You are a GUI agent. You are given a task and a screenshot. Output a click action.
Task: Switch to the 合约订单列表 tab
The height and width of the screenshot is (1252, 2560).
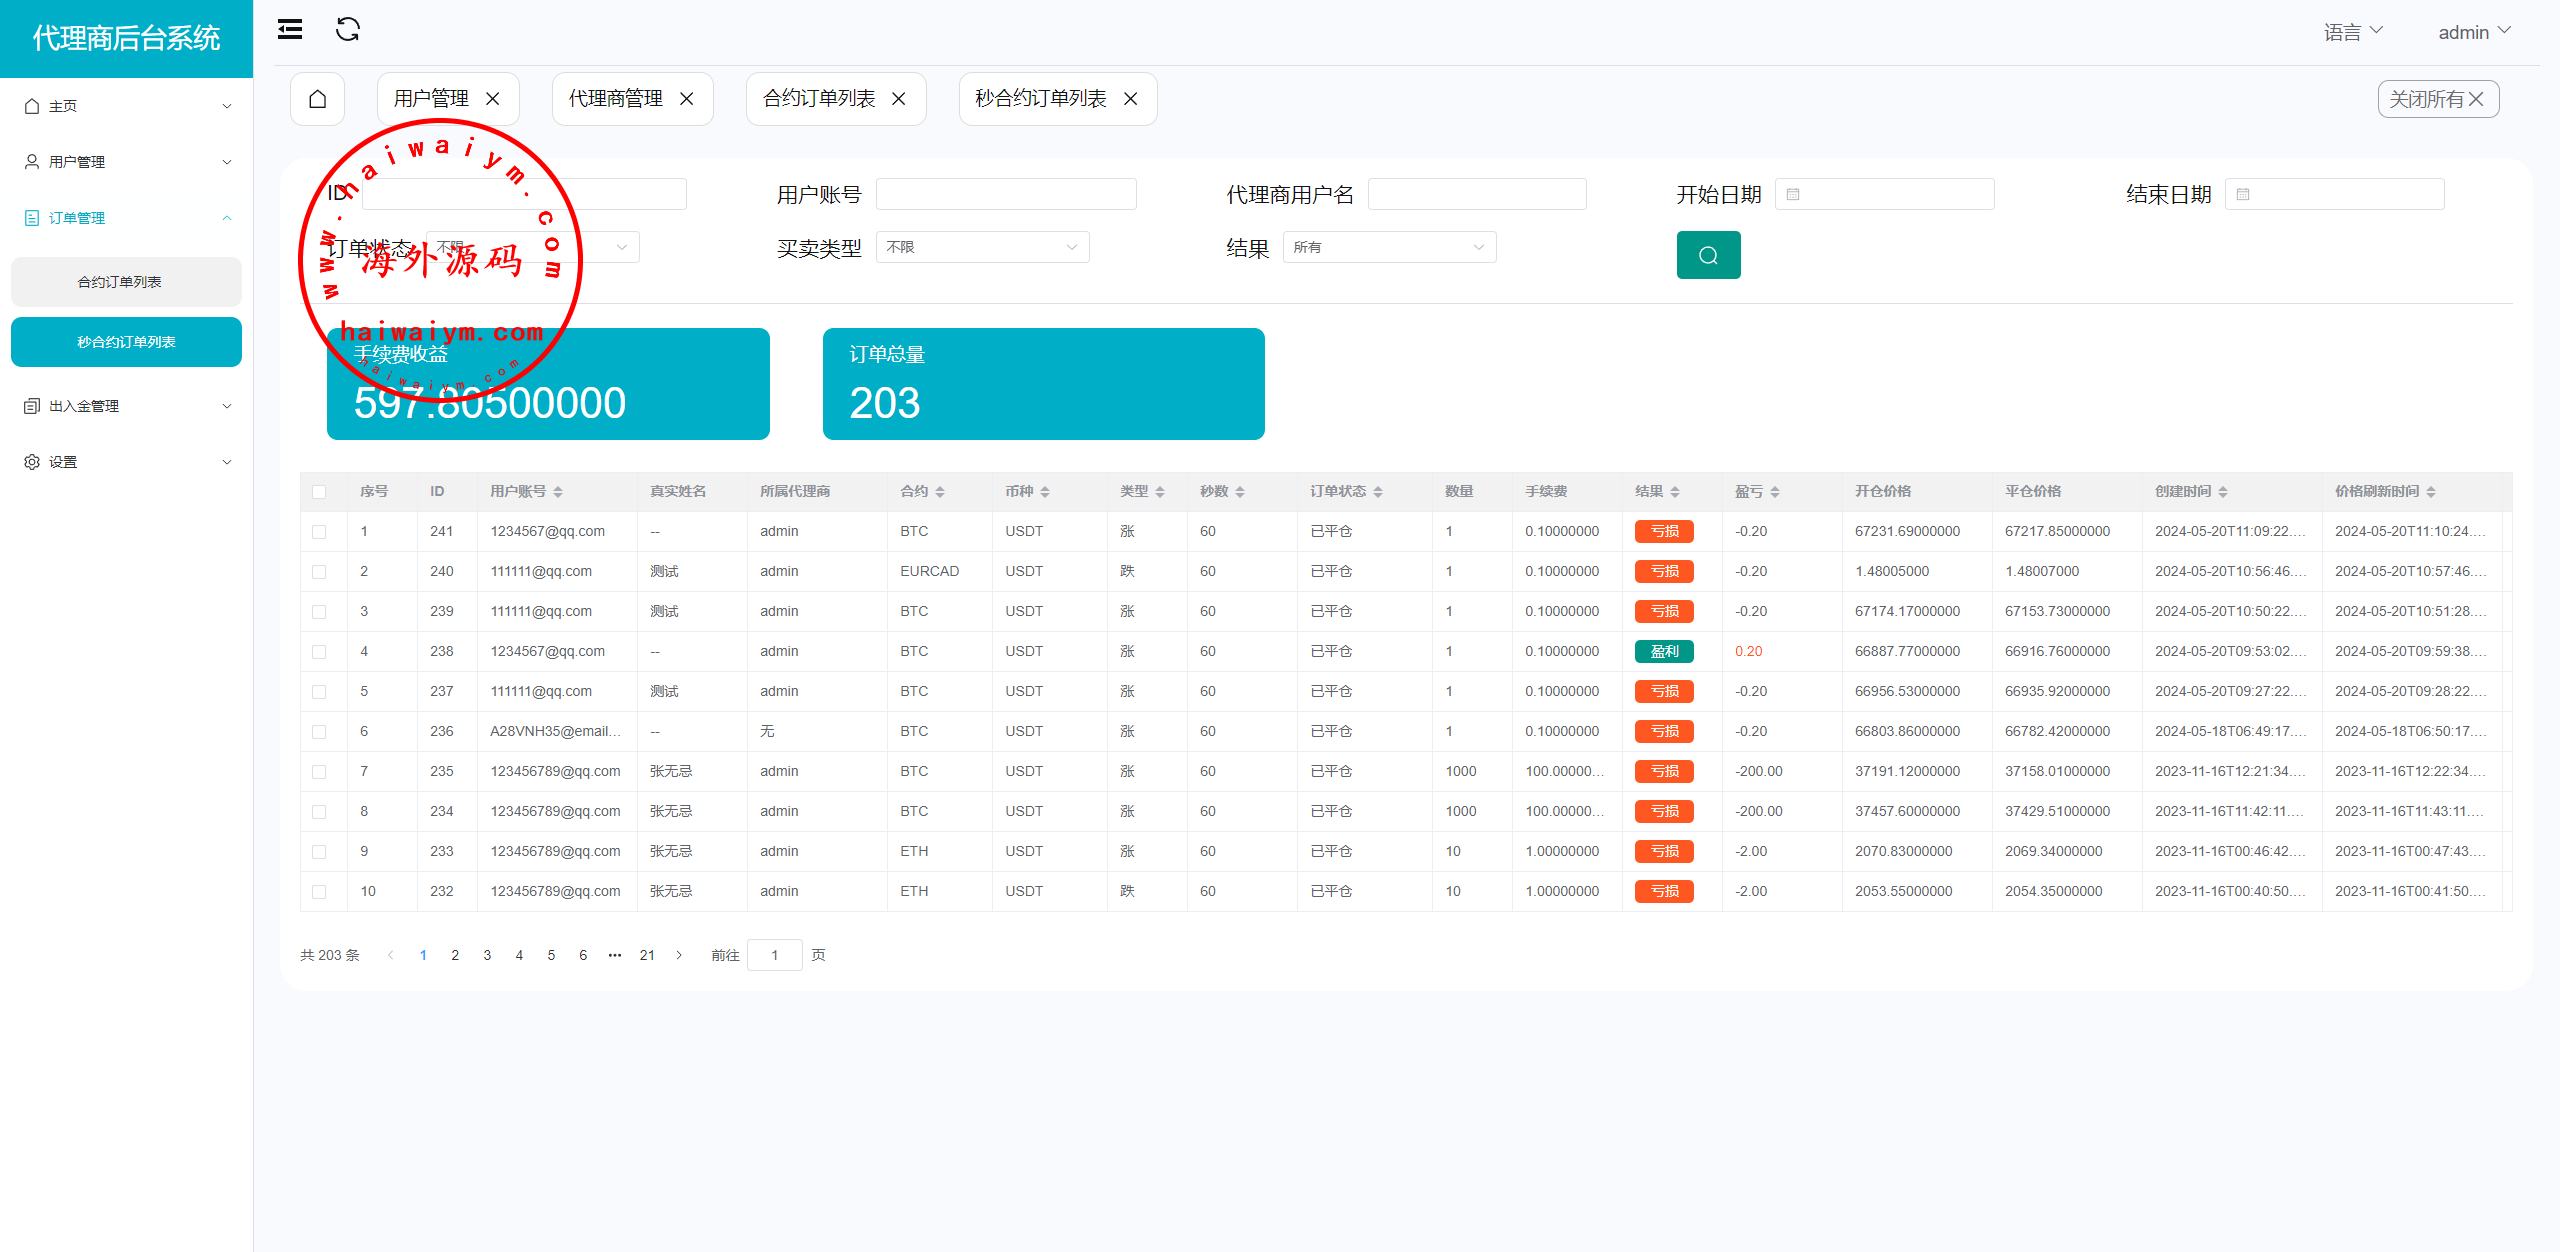pos(819,99)
